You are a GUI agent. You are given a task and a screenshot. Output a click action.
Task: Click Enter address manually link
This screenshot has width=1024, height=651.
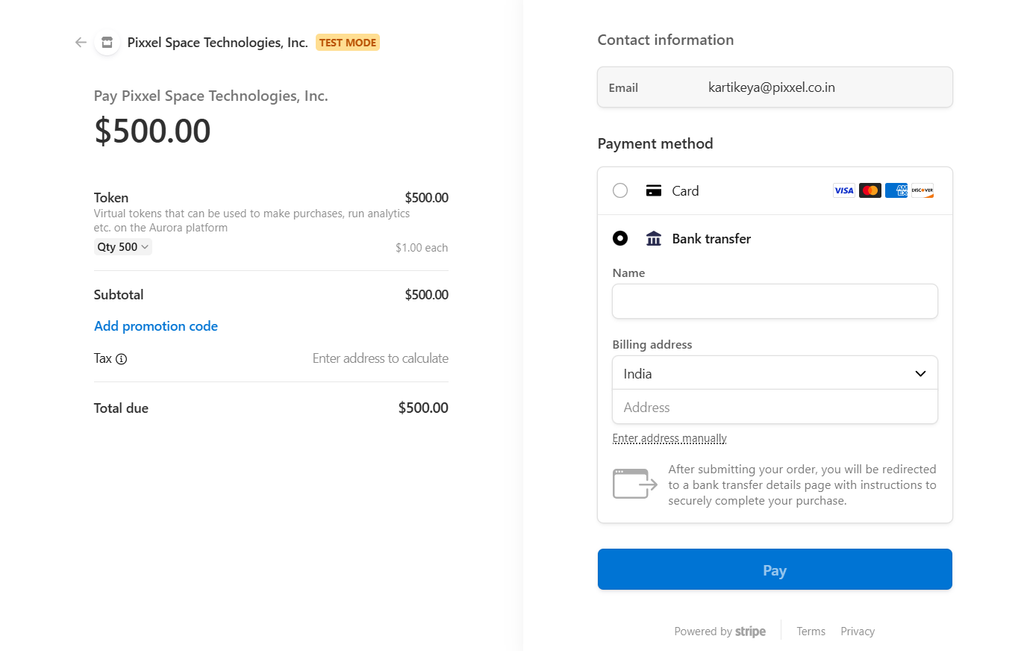pyautogui.click(x=669, y=438)
